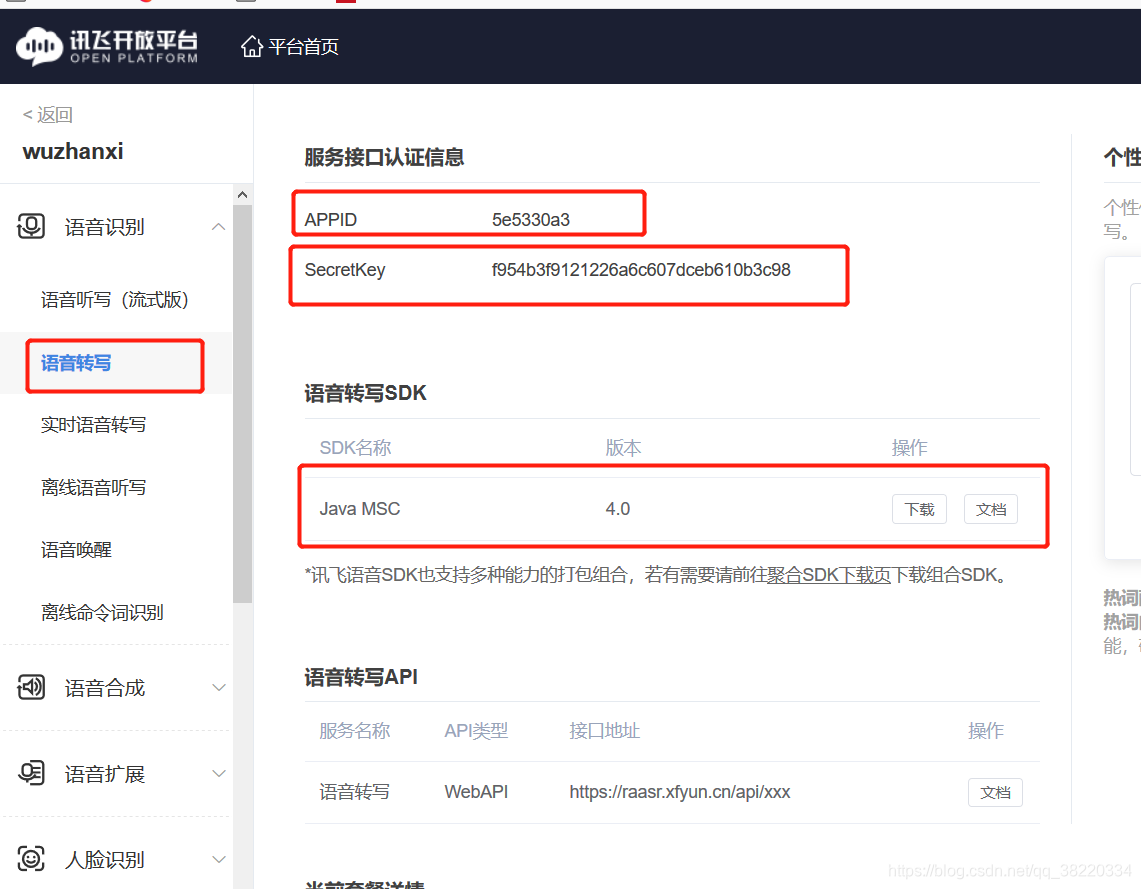The width and height of the screenshot is (1141, 889).
Task: Click the 接口地址 column header
Action: tap(604, 731)
